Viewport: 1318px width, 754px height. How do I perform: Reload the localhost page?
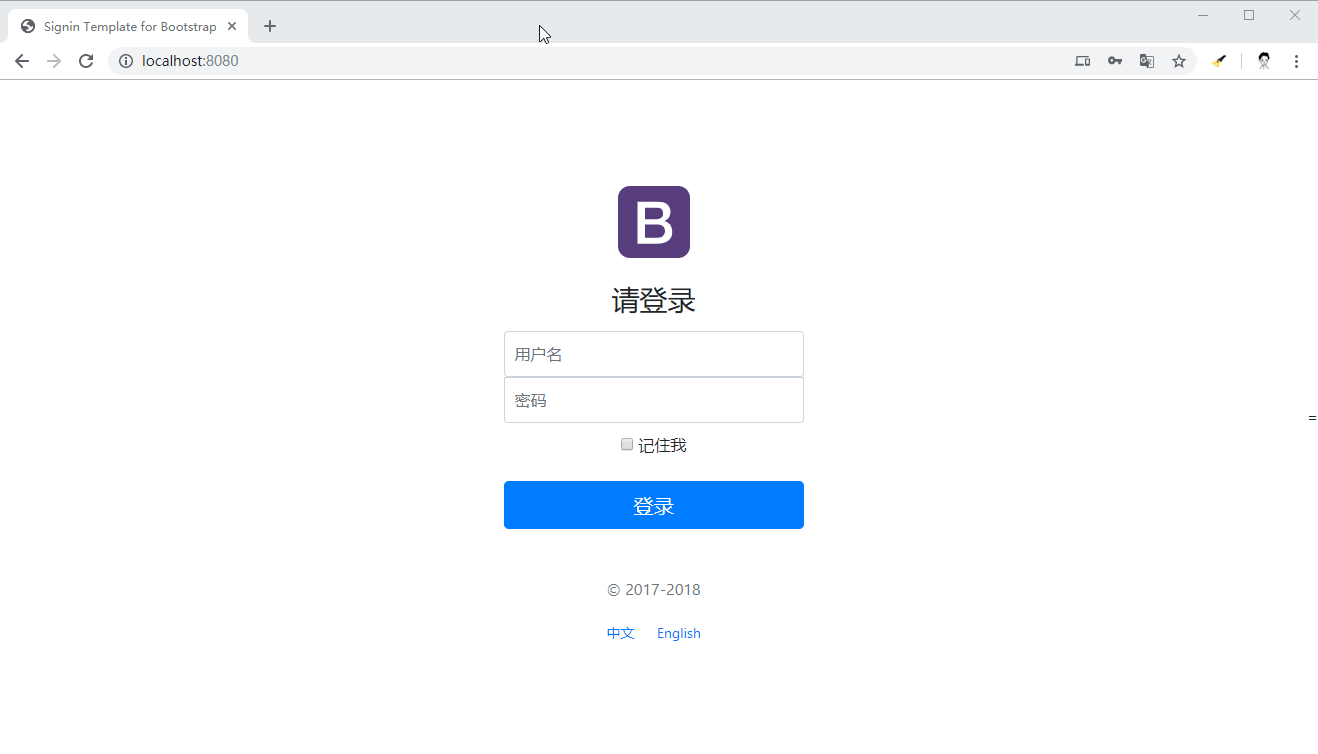pos(86,61)
